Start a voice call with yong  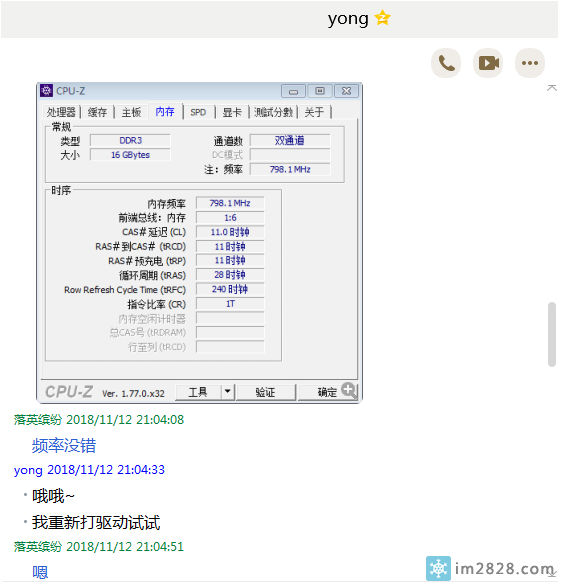pyautogui.click(x=446, y=63)
